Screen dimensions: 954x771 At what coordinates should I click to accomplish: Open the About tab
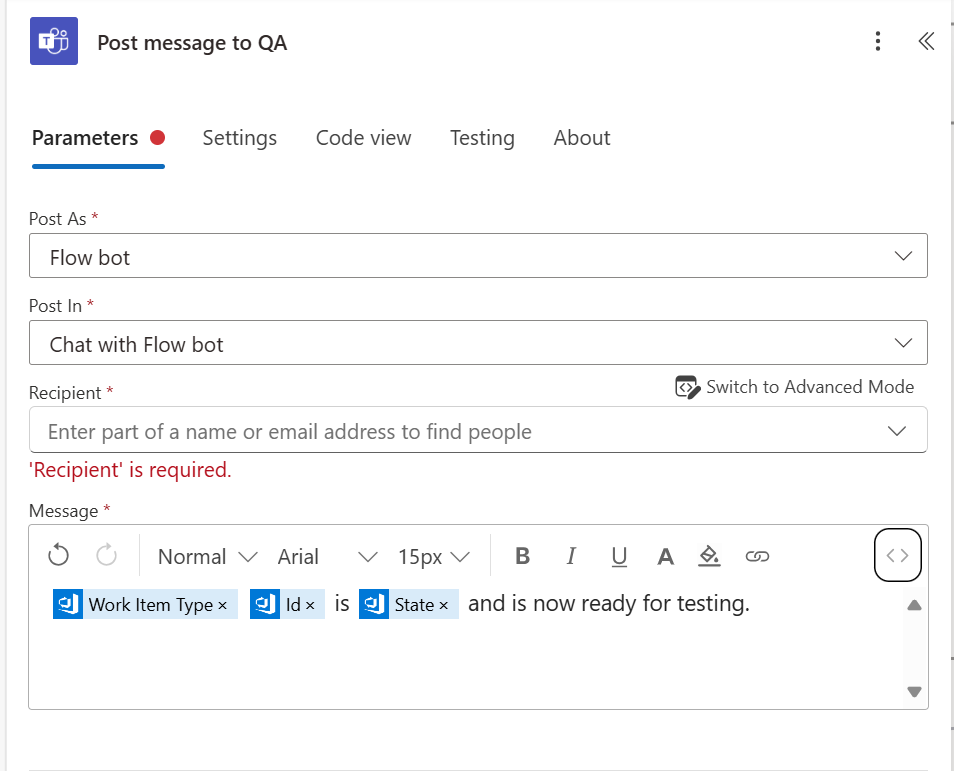(582, 138)
